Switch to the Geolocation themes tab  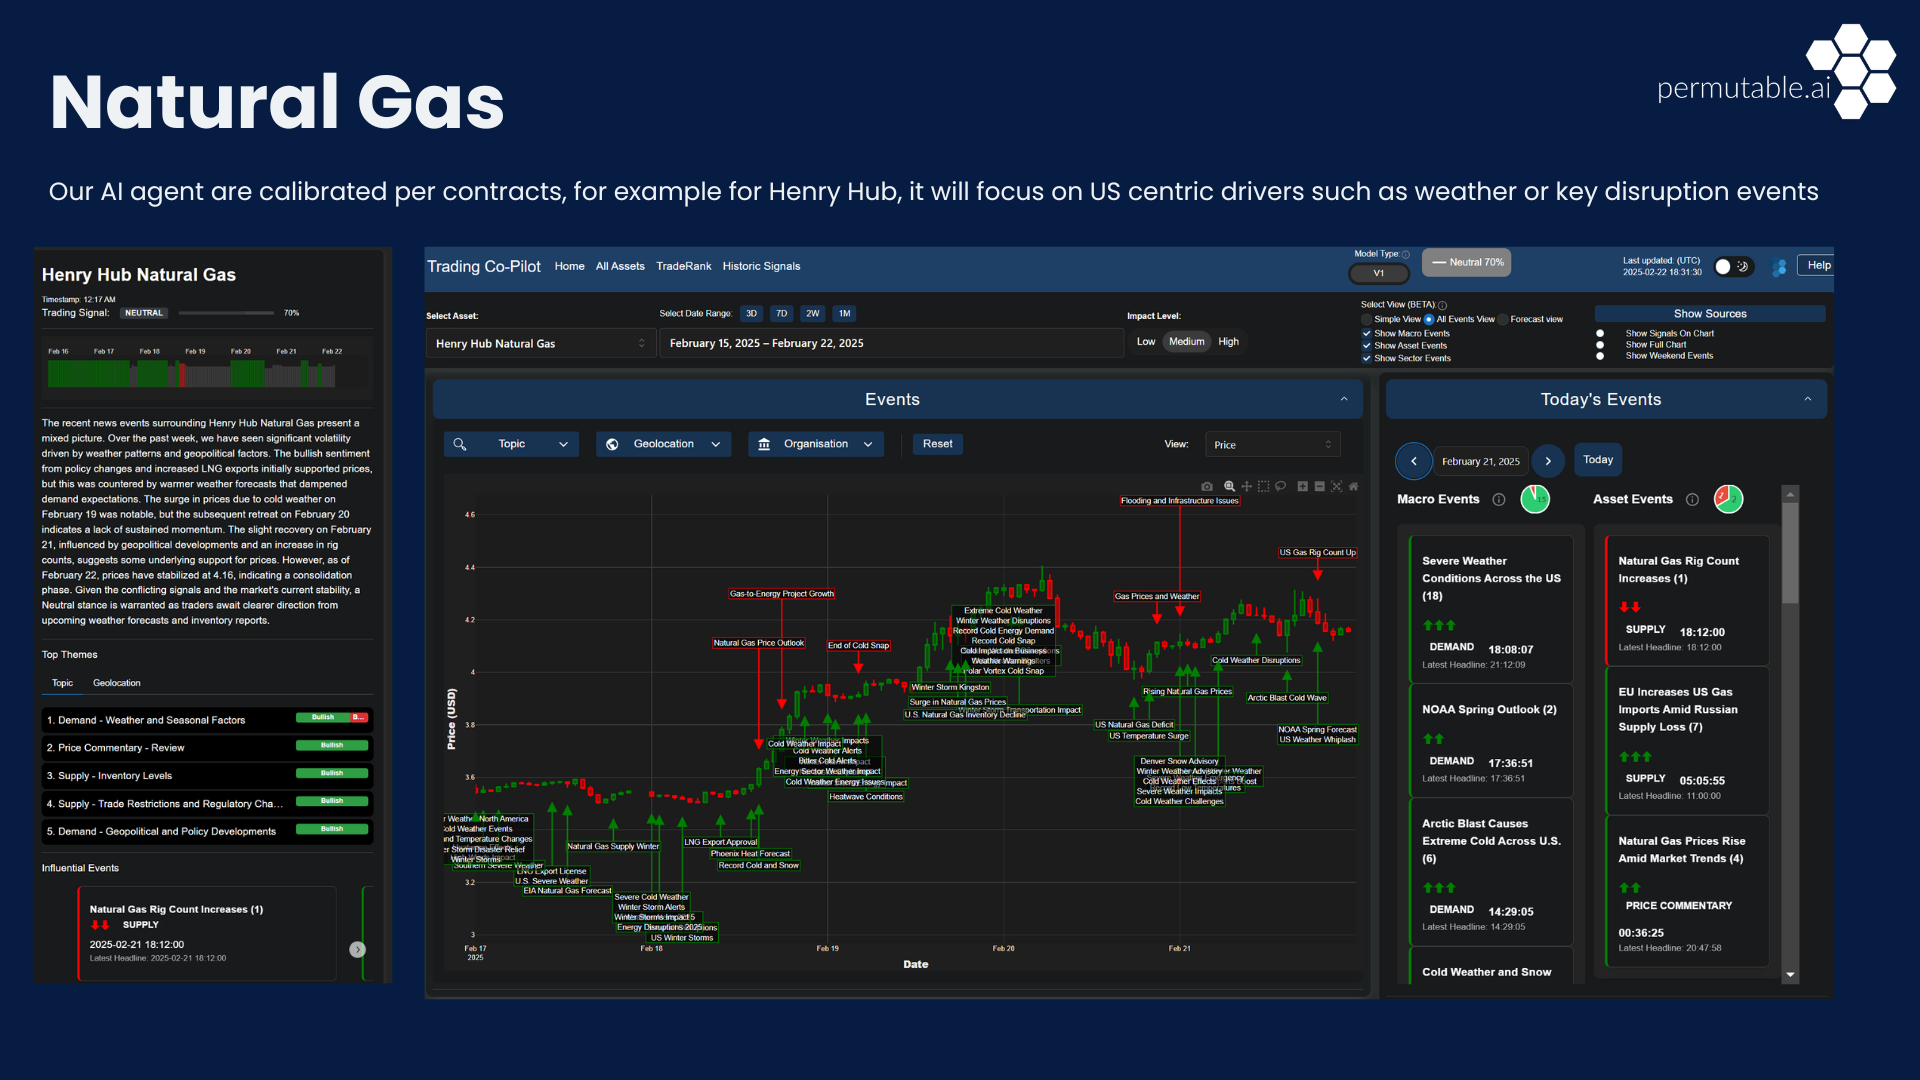[116, 683]
